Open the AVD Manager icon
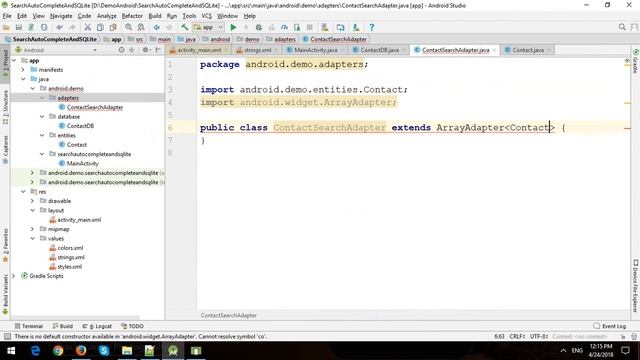This screenshot has width=640, height=360. tap(325, 27)
